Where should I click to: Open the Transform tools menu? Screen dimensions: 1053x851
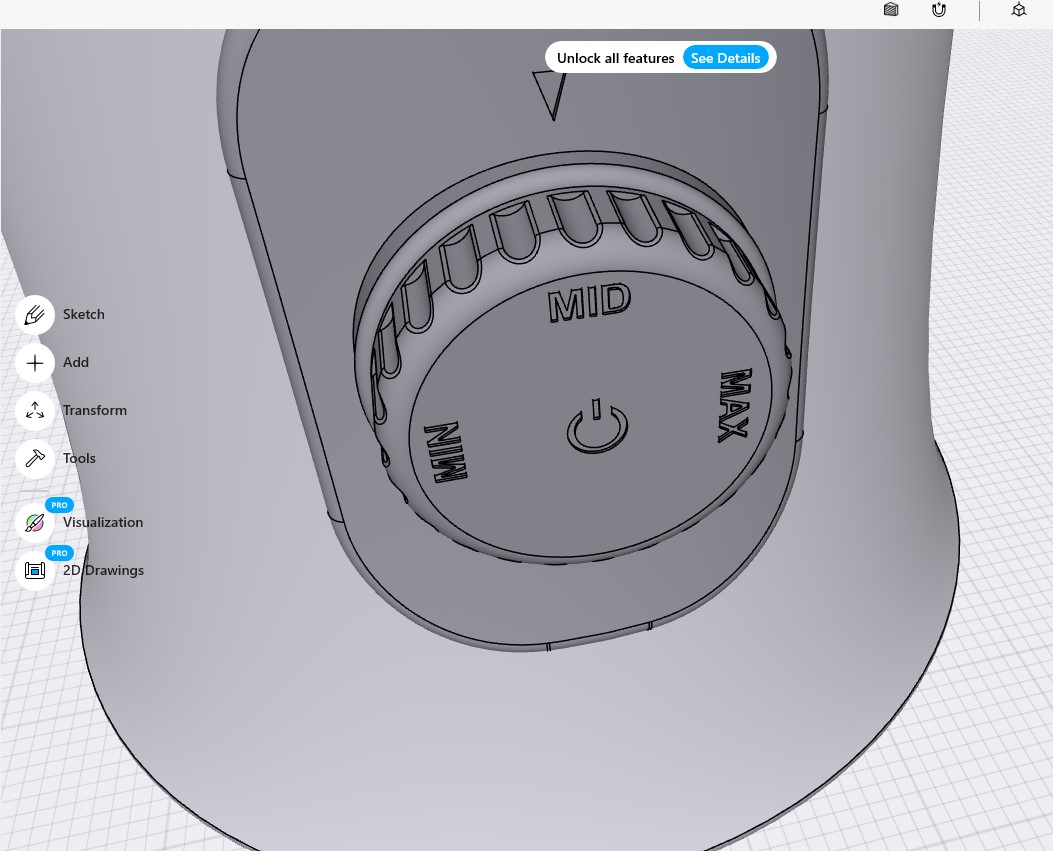click(35, 410)
